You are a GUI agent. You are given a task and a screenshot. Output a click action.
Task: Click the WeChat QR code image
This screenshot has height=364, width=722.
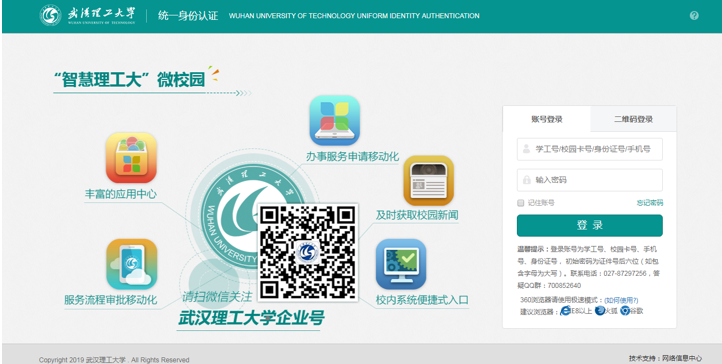[x=308, y=253]
